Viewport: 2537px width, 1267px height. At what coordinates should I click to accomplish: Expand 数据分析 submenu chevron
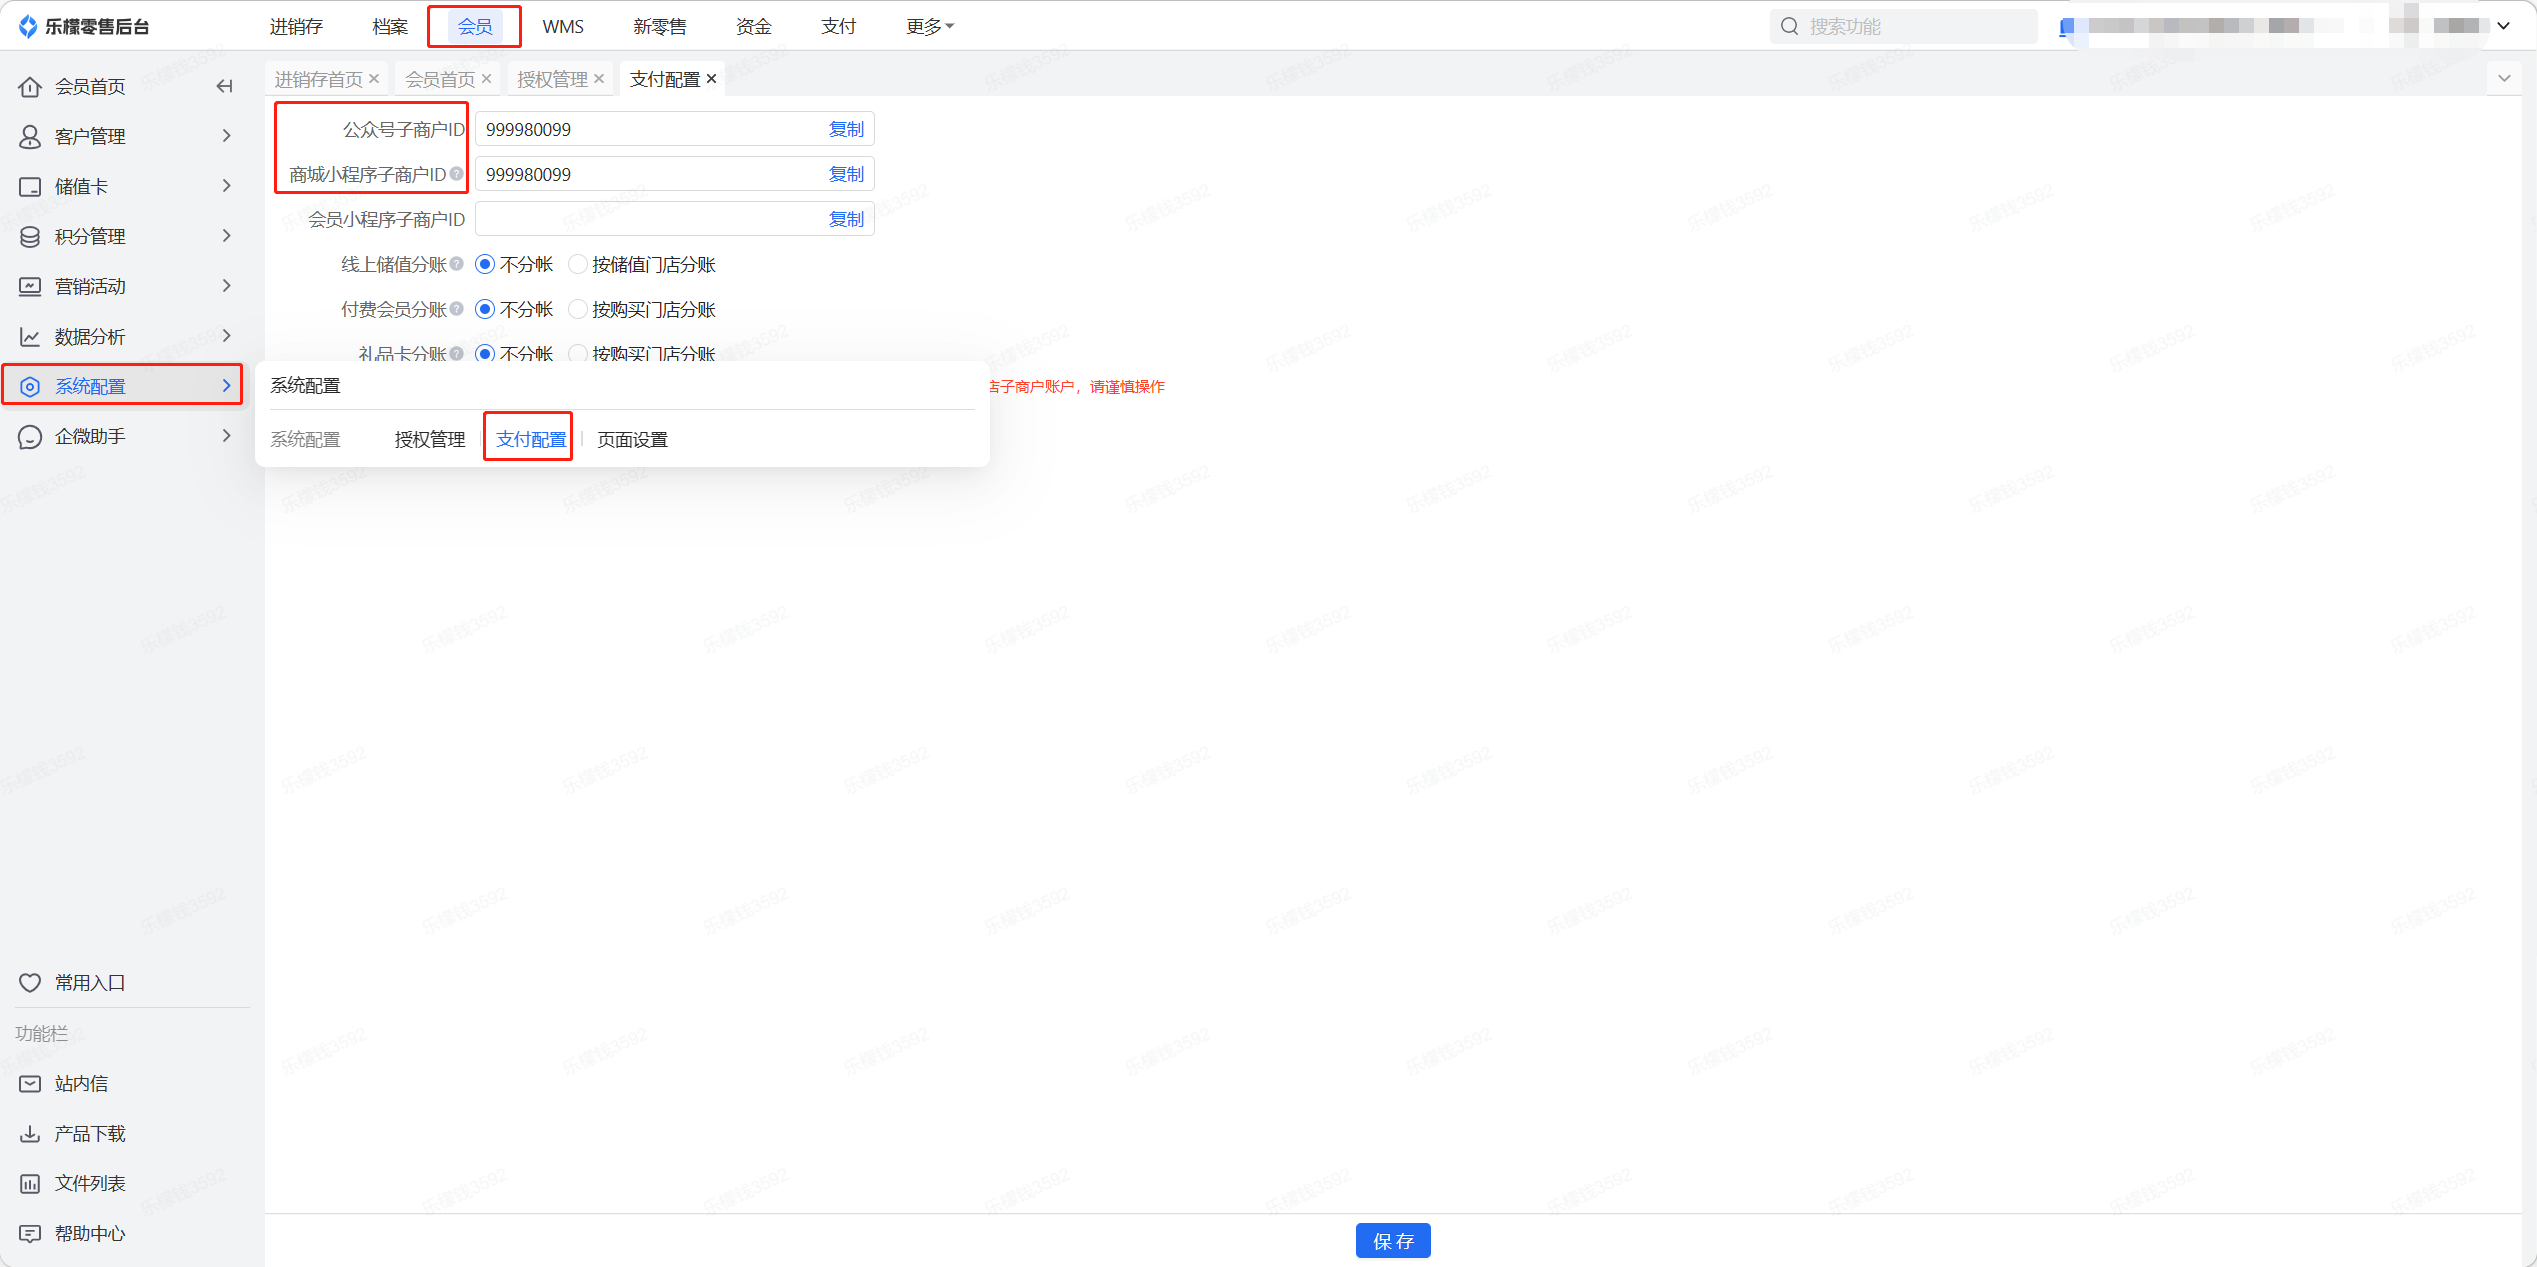coord(227,336)
